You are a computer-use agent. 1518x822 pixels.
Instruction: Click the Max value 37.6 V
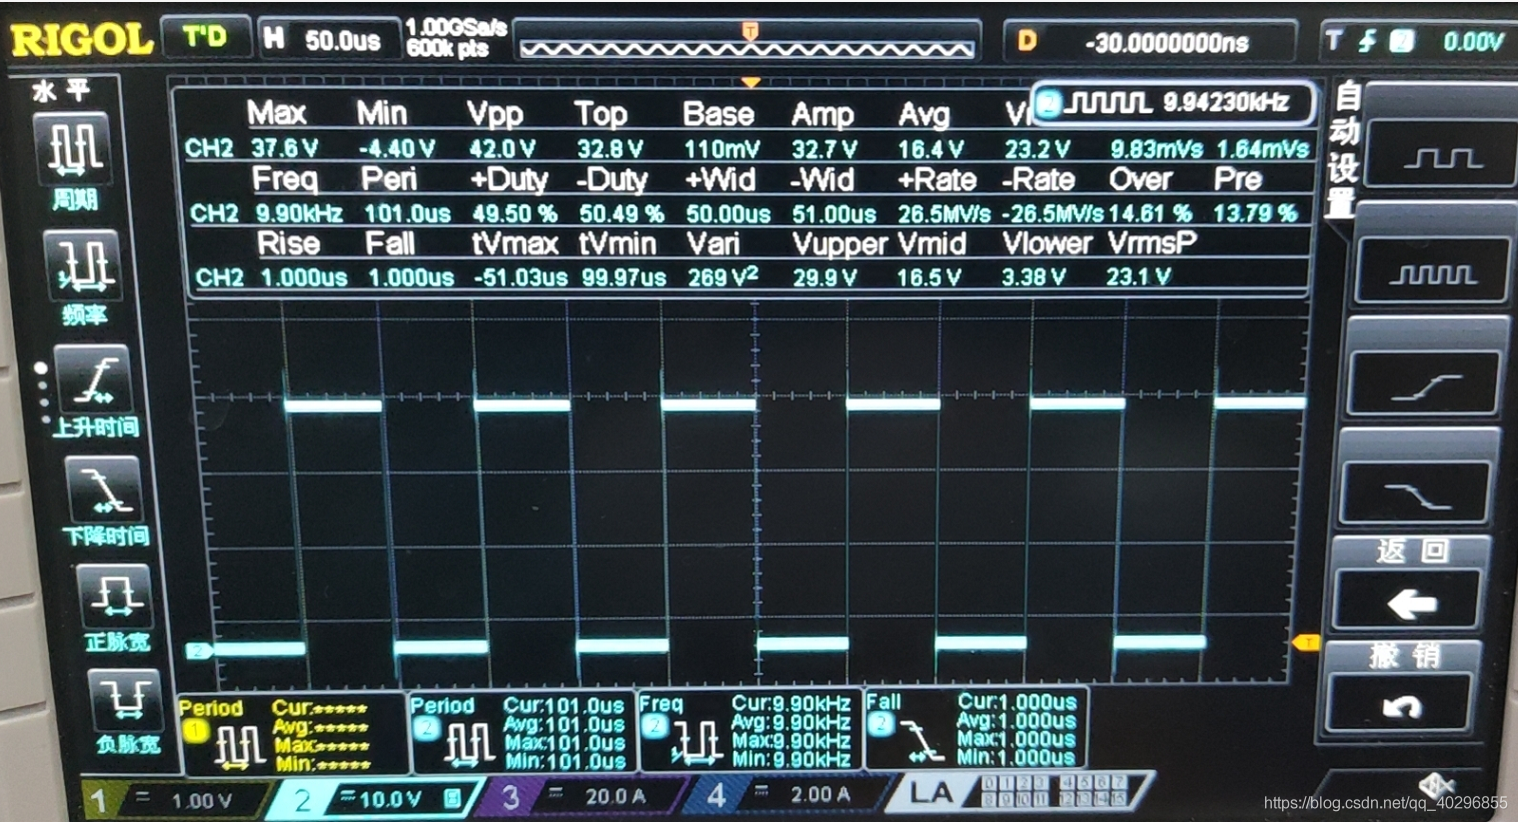click(x=285, y=148)
